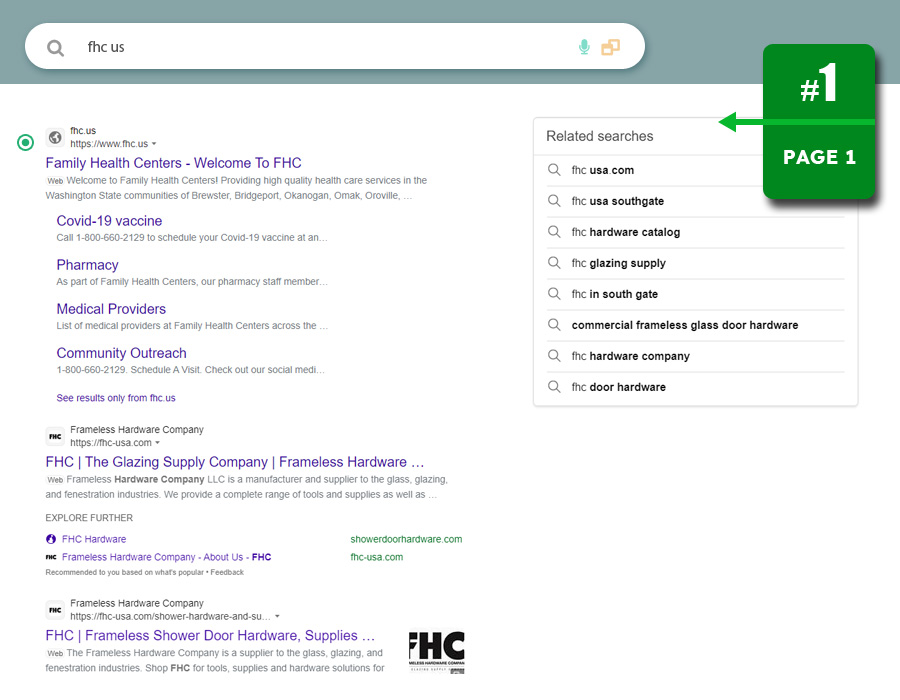The image size is (900, 700).
Task: Select related search fhc glazing supply
Action: [619, 263]
